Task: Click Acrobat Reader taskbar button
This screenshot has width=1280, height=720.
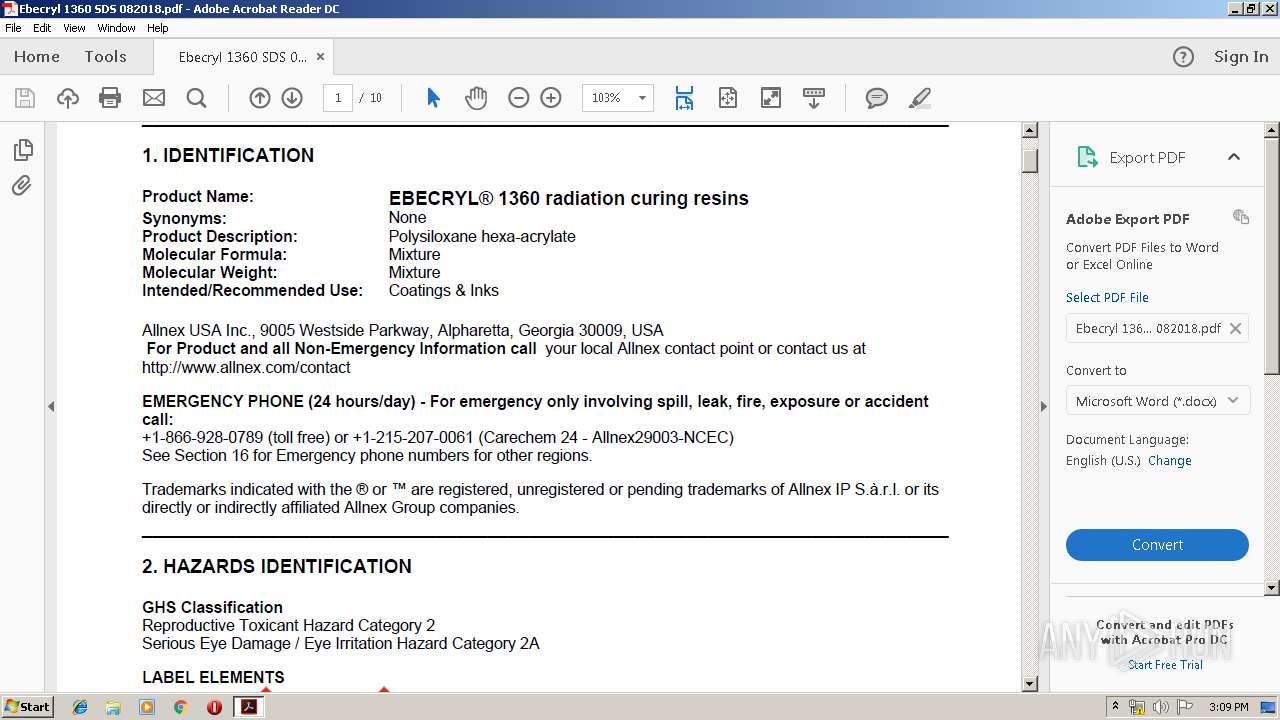Action: pyautogui.click(x=248, y=707)
